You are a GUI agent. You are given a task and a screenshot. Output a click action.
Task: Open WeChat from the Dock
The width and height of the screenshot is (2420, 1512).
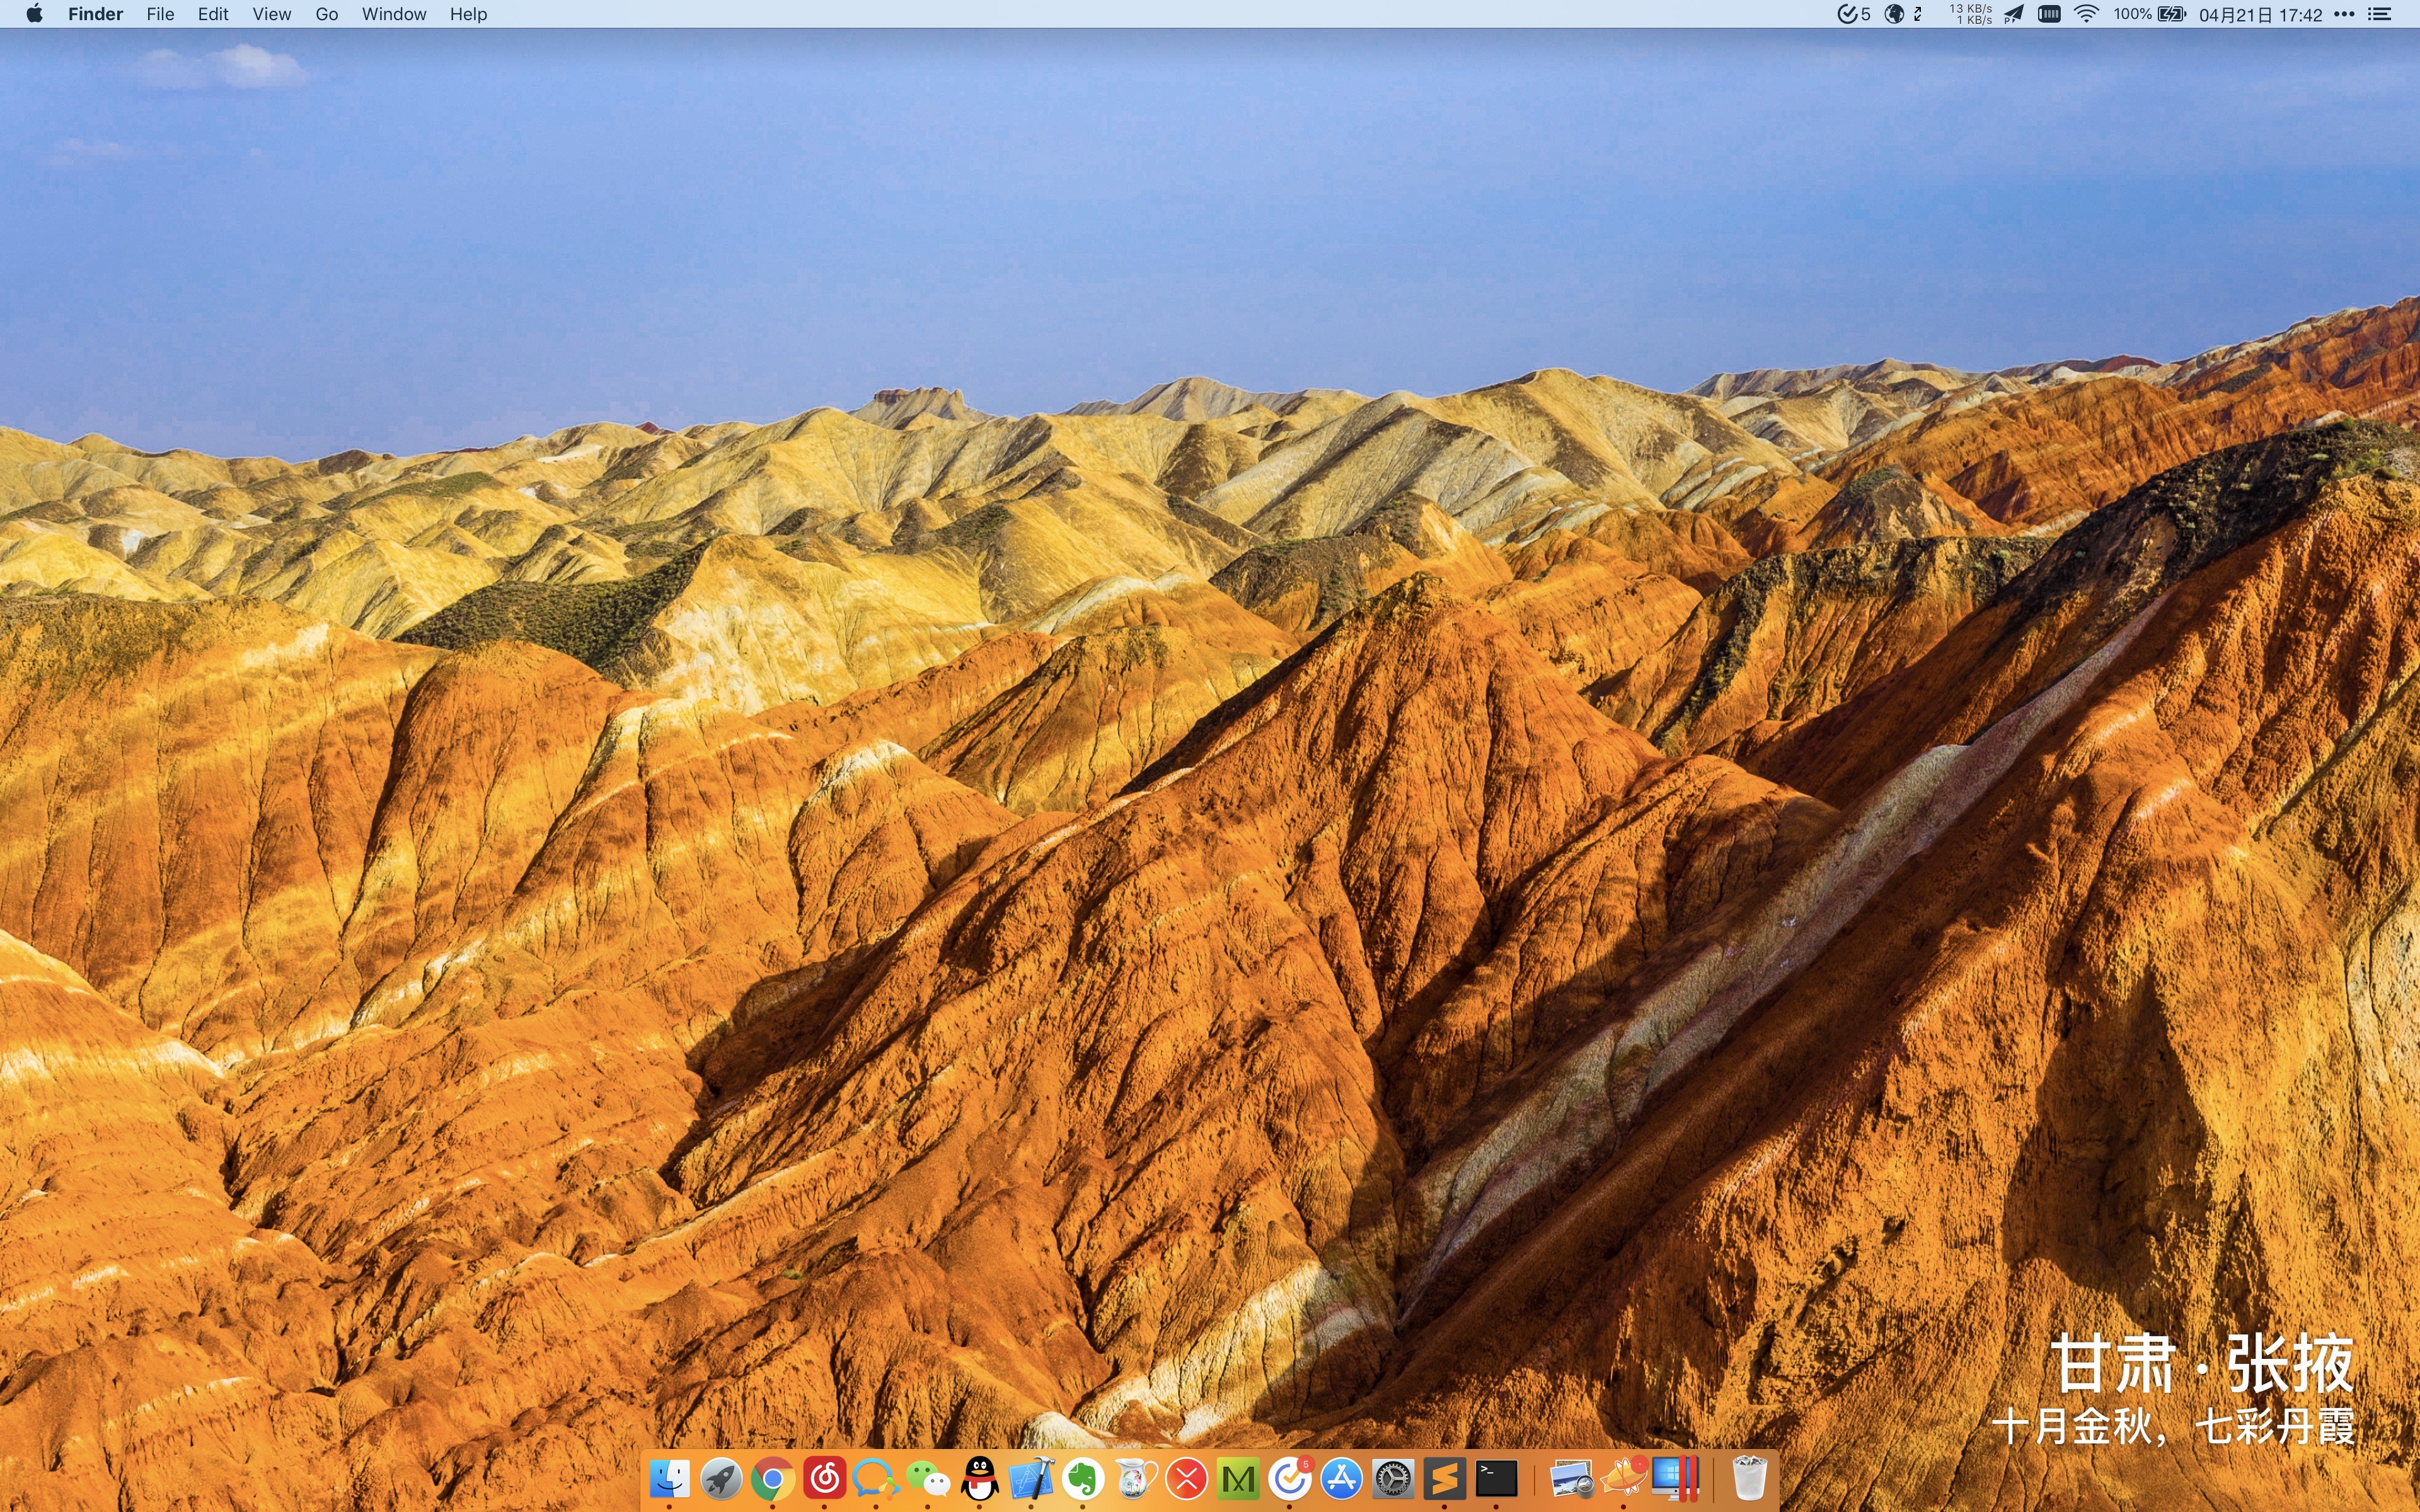928,1478
